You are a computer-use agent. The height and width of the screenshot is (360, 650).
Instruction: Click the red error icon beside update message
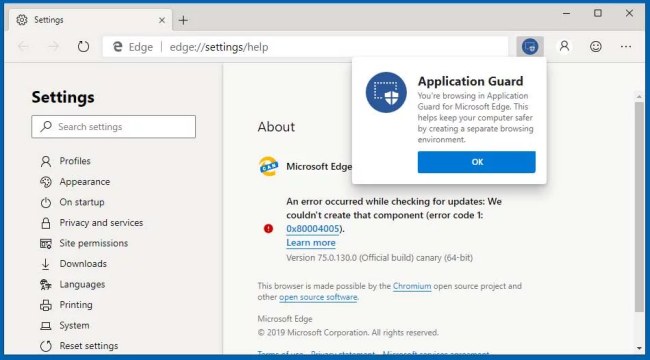click(268, 229)
